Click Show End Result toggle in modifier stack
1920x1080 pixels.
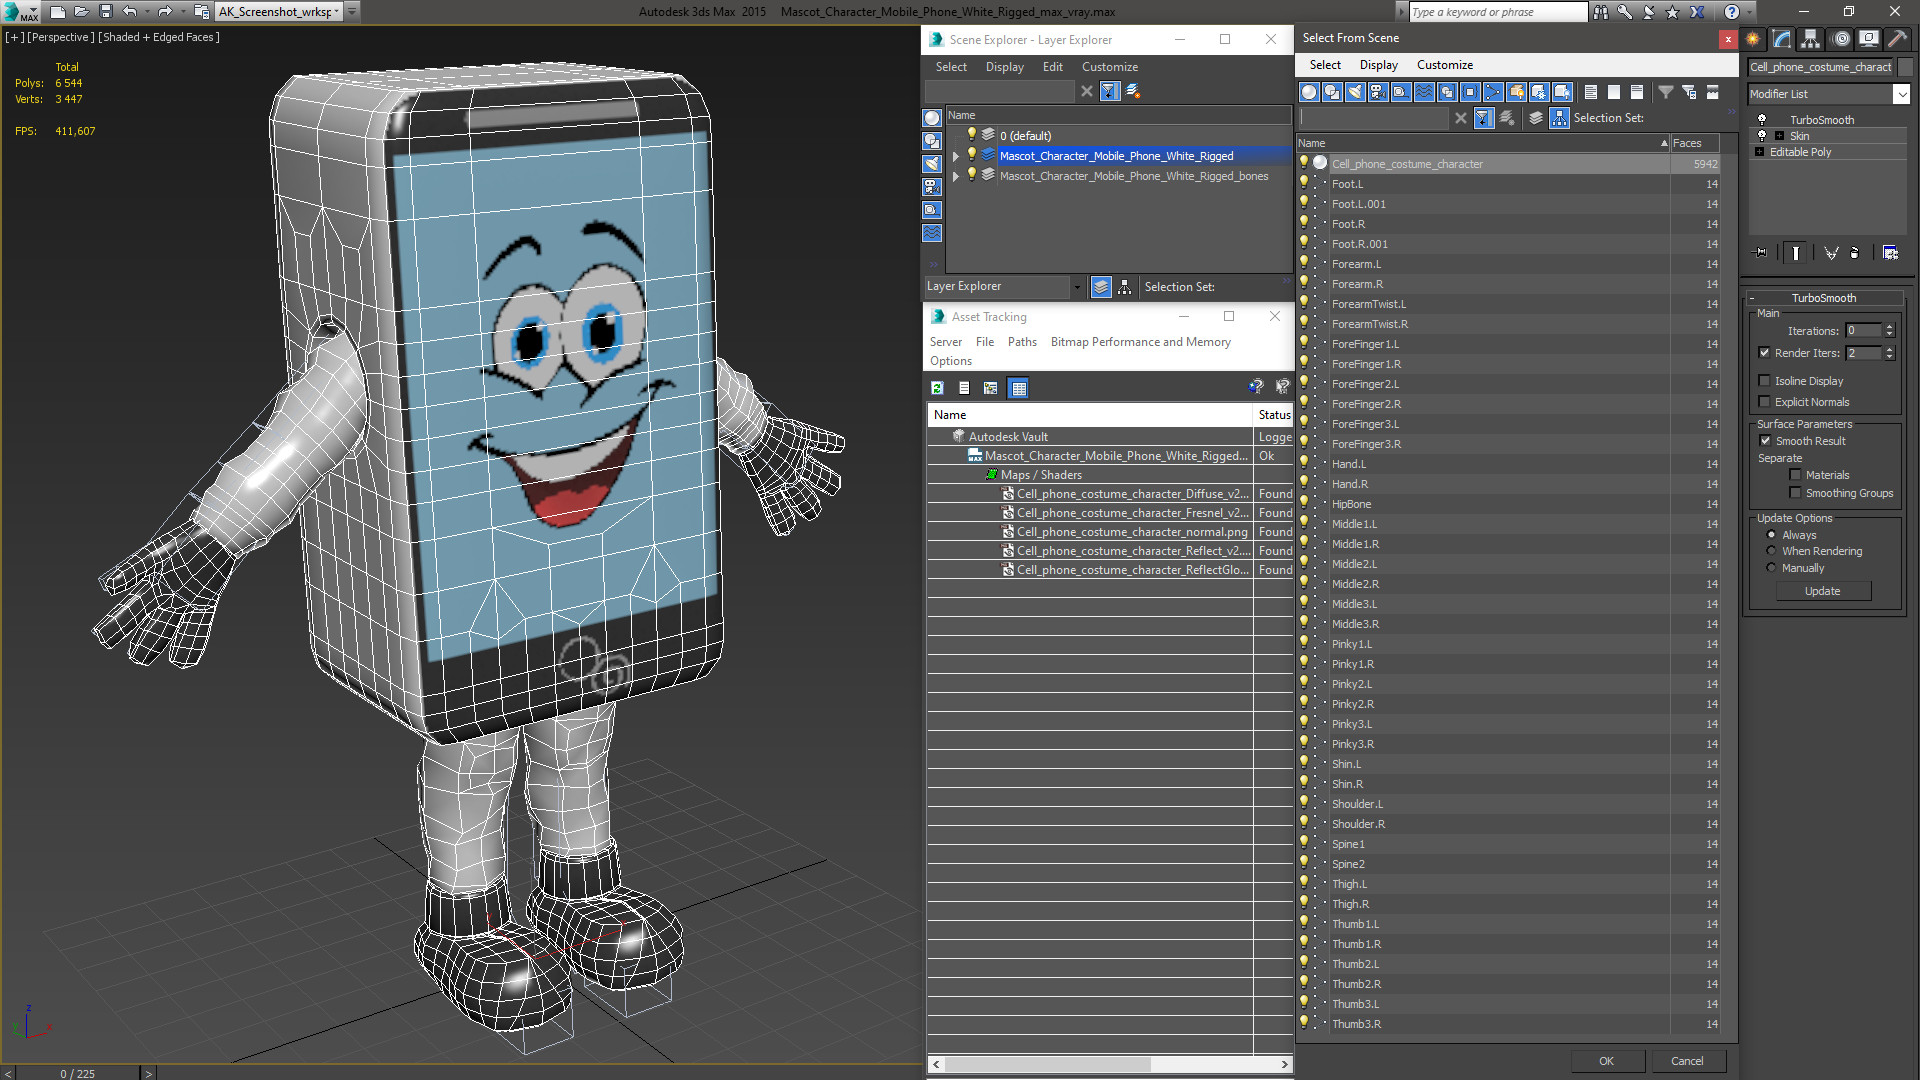pos(1796,253)
